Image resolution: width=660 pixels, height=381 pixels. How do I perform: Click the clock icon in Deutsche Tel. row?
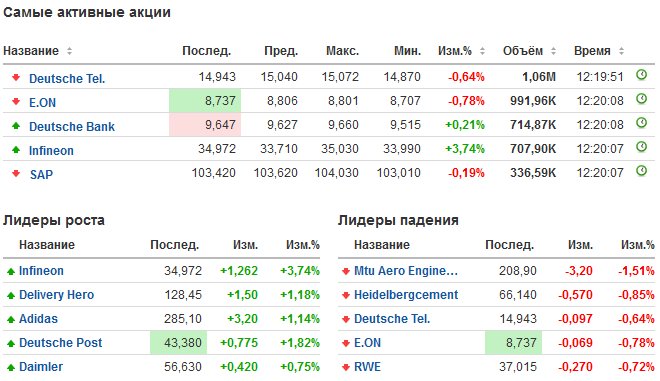[x=641, y=75]
